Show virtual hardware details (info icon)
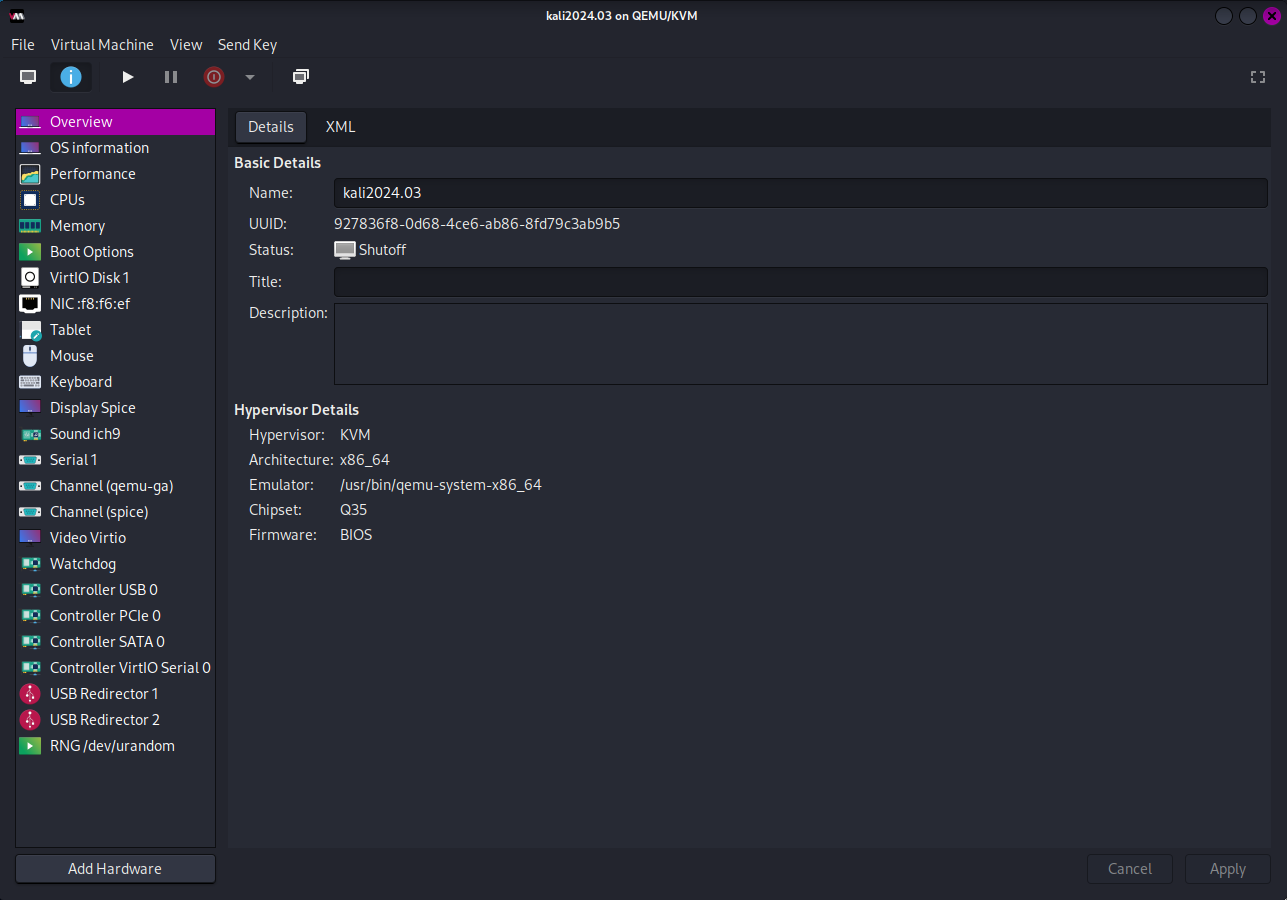The width and height of the screenshot is (1287, 900). 71,77
